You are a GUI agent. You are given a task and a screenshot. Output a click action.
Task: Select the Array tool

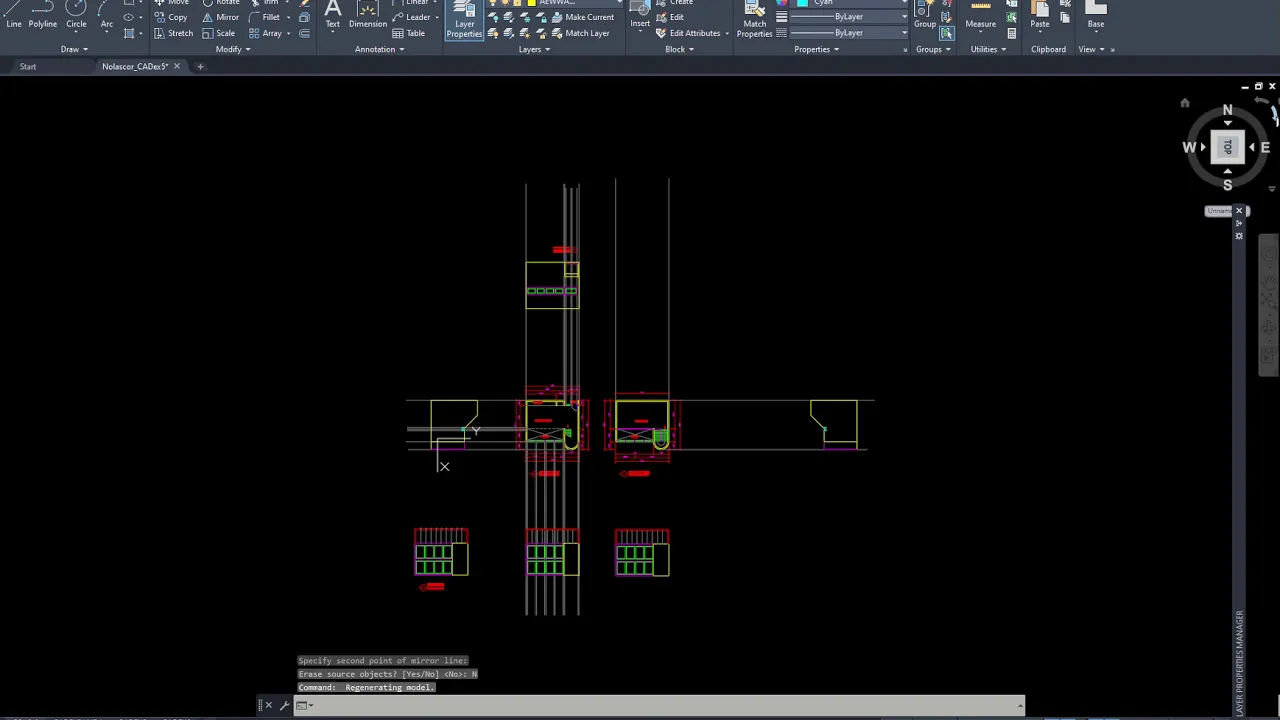pyautogui.click(x=265, y=33)
